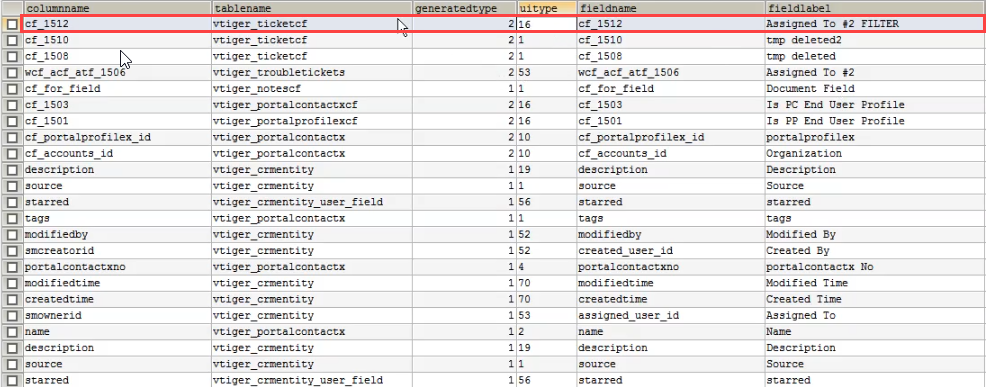The height and width of the screenshot is (387, 986).
Task: Sort by the fieldname column header
Action: click(670, 8)
